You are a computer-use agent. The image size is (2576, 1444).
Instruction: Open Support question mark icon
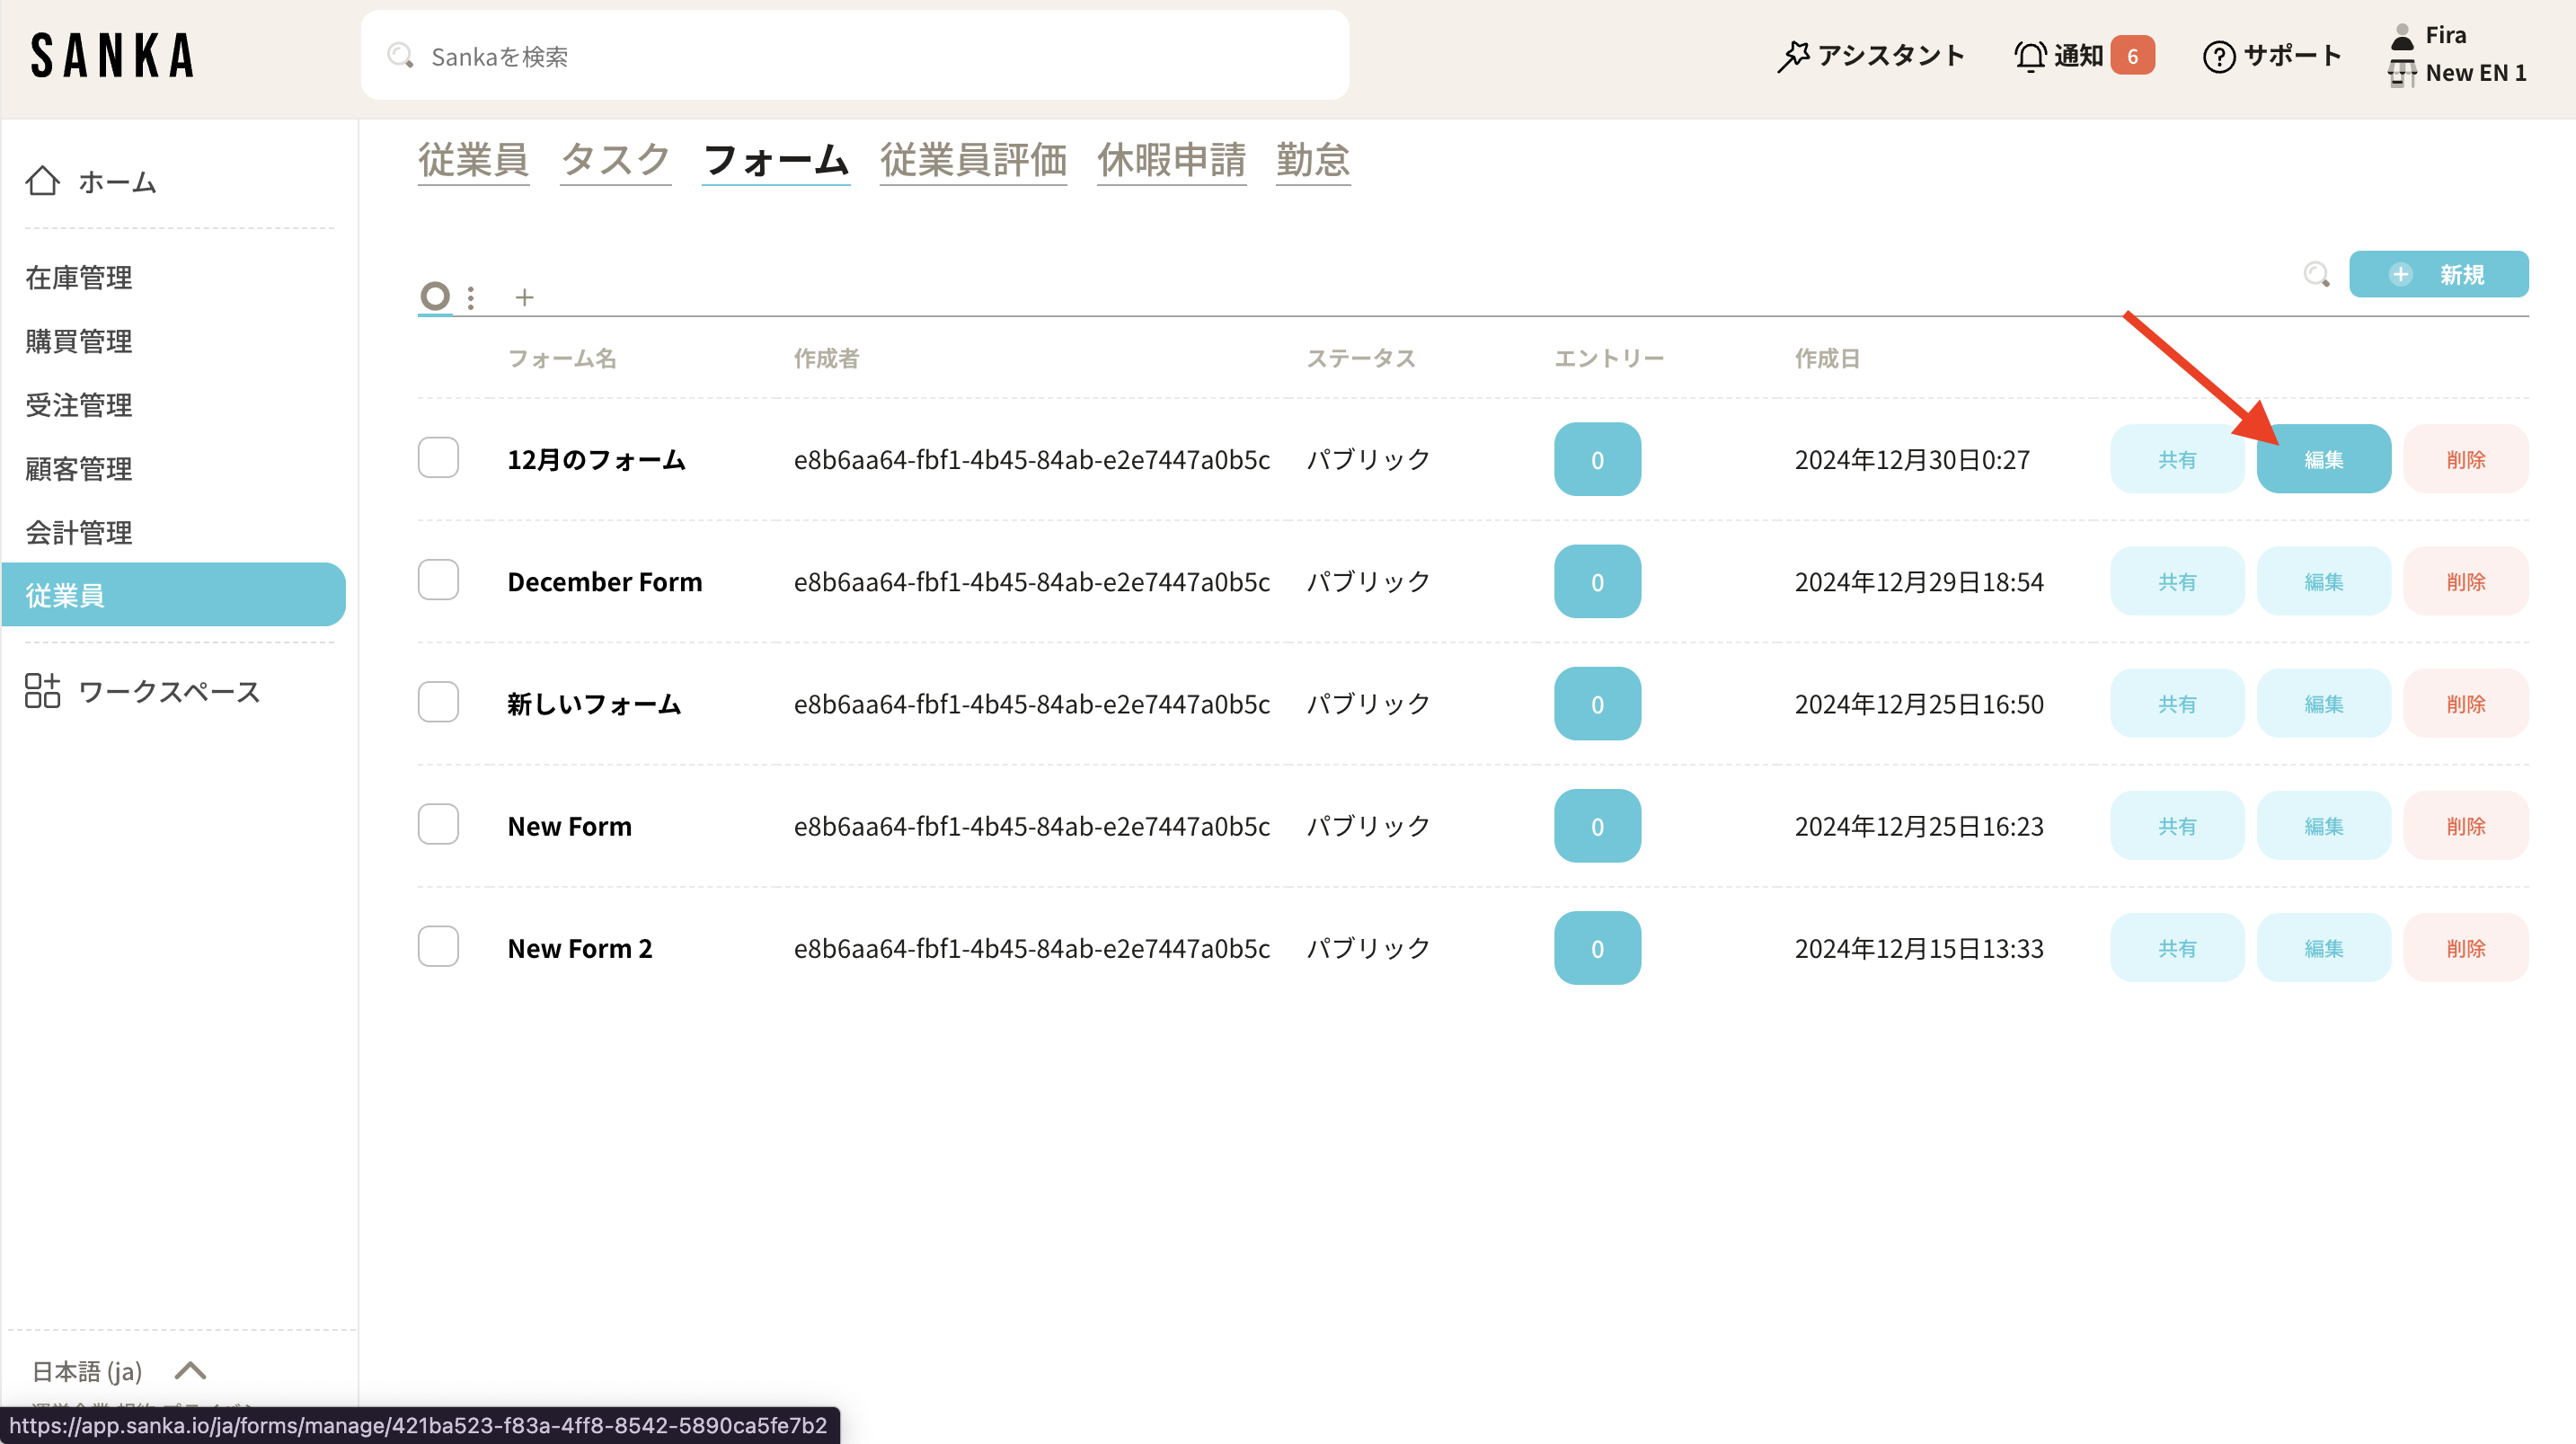tap(2218, 56)
